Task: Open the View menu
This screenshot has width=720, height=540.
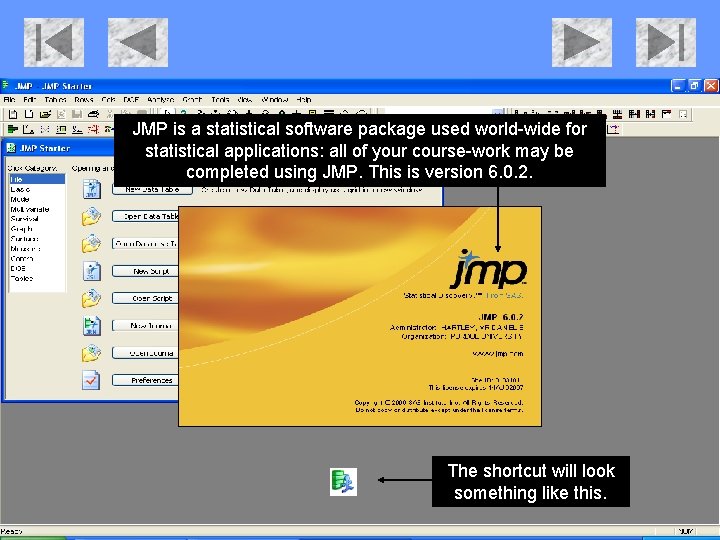Action: point(245,99)
